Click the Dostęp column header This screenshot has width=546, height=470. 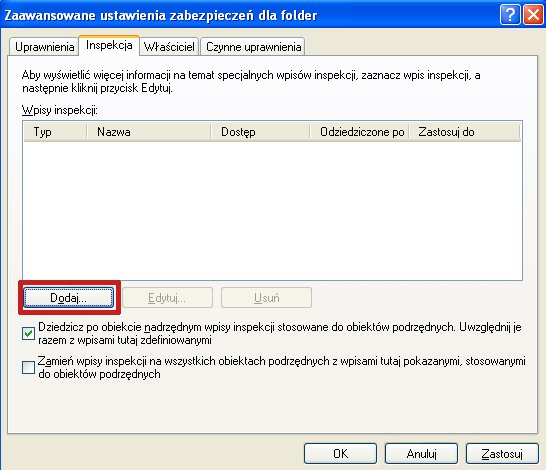point(260,132)
